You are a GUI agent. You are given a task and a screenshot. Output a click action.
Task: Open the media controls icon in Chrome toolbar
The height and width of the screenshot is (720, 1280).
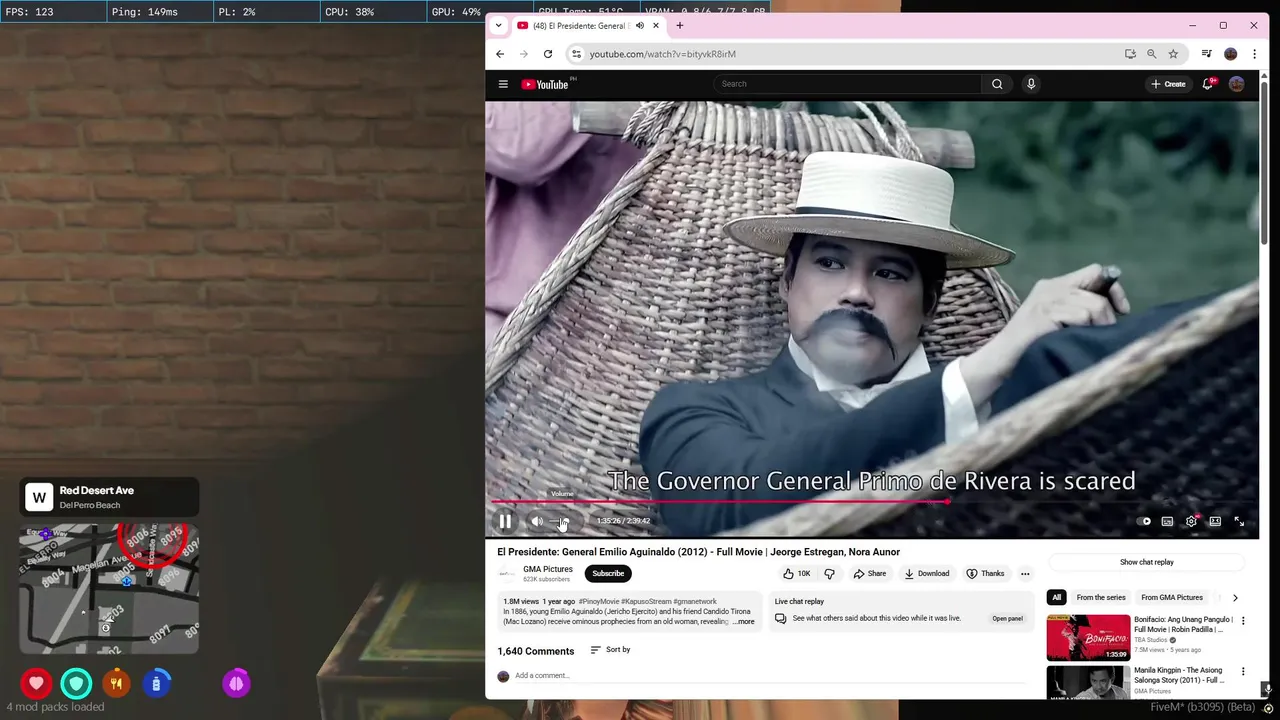(x=1207, y=54)
